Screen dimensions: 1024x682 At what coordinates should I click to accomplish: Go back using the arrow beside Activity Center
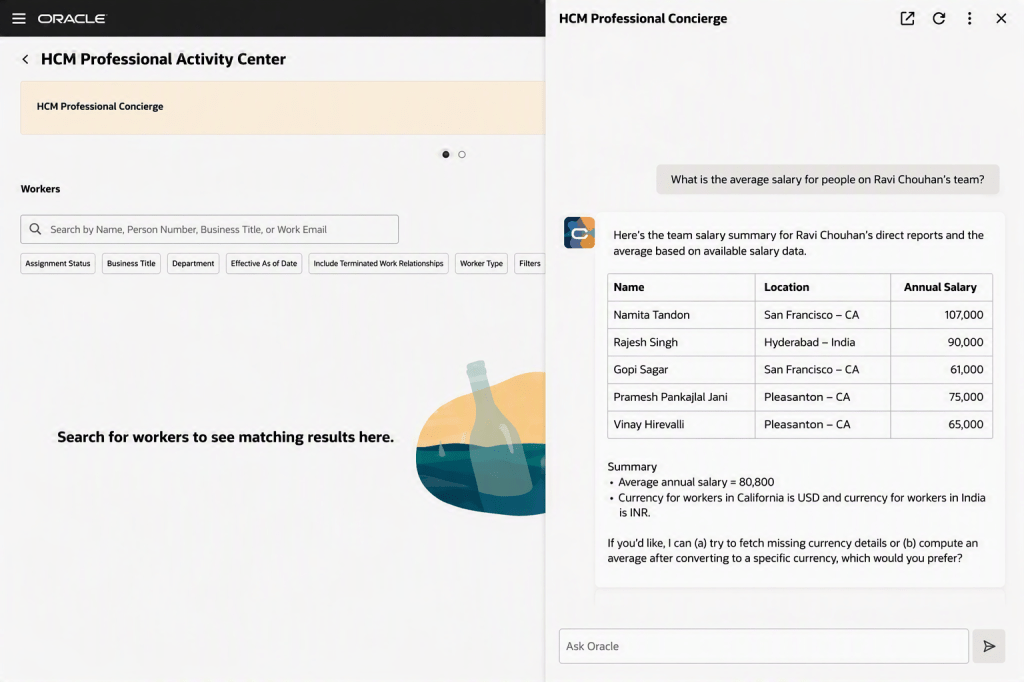coord(25,59)
